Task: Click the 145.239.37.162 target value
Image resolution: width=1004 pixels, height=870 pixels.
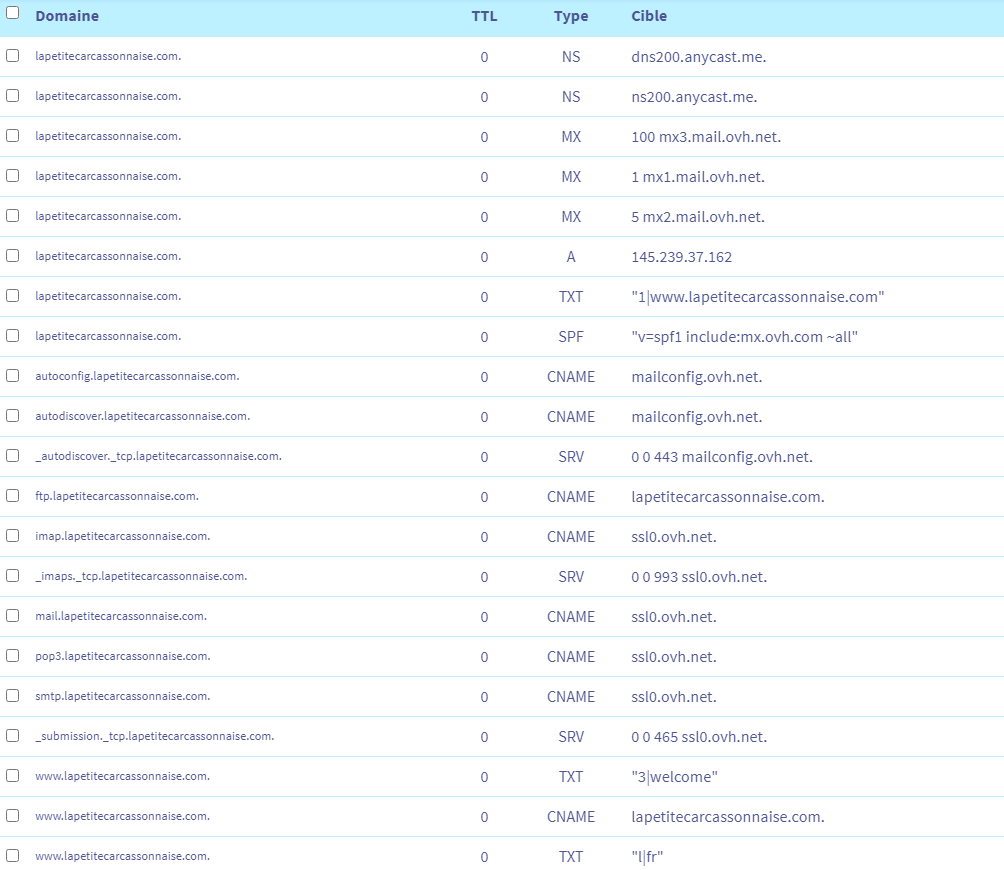Action: tap(681, 257)
